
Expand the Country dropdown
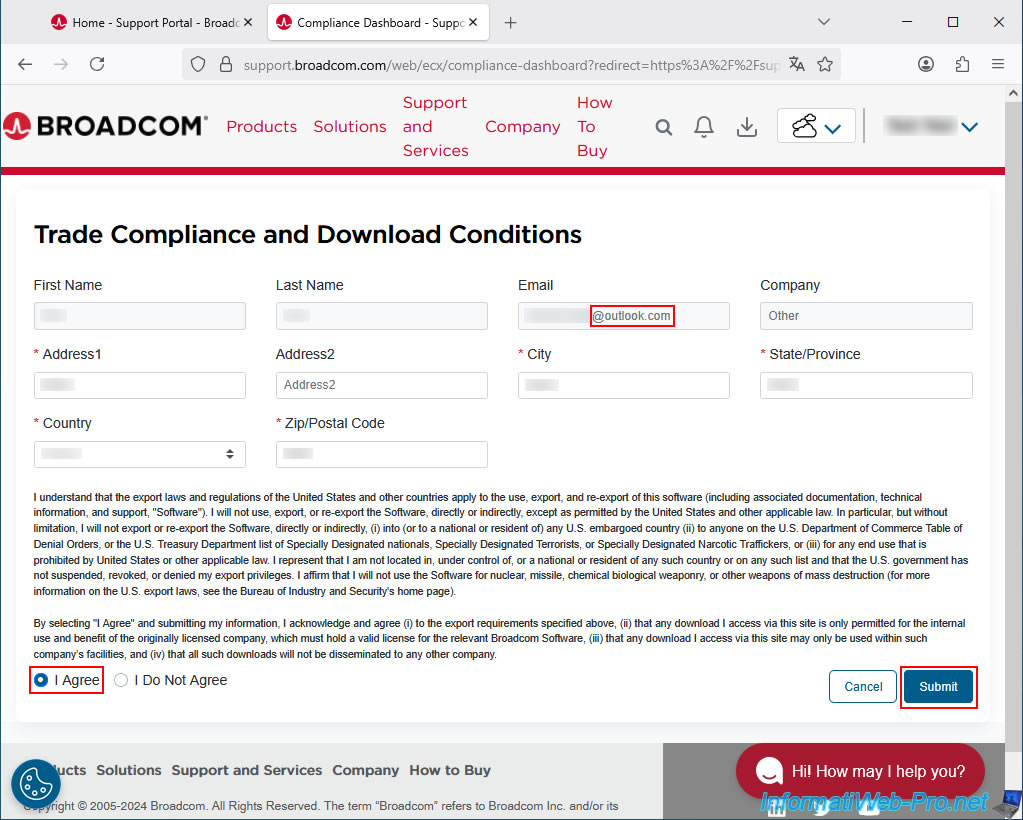pyautogui.click(x=139, y=454)
